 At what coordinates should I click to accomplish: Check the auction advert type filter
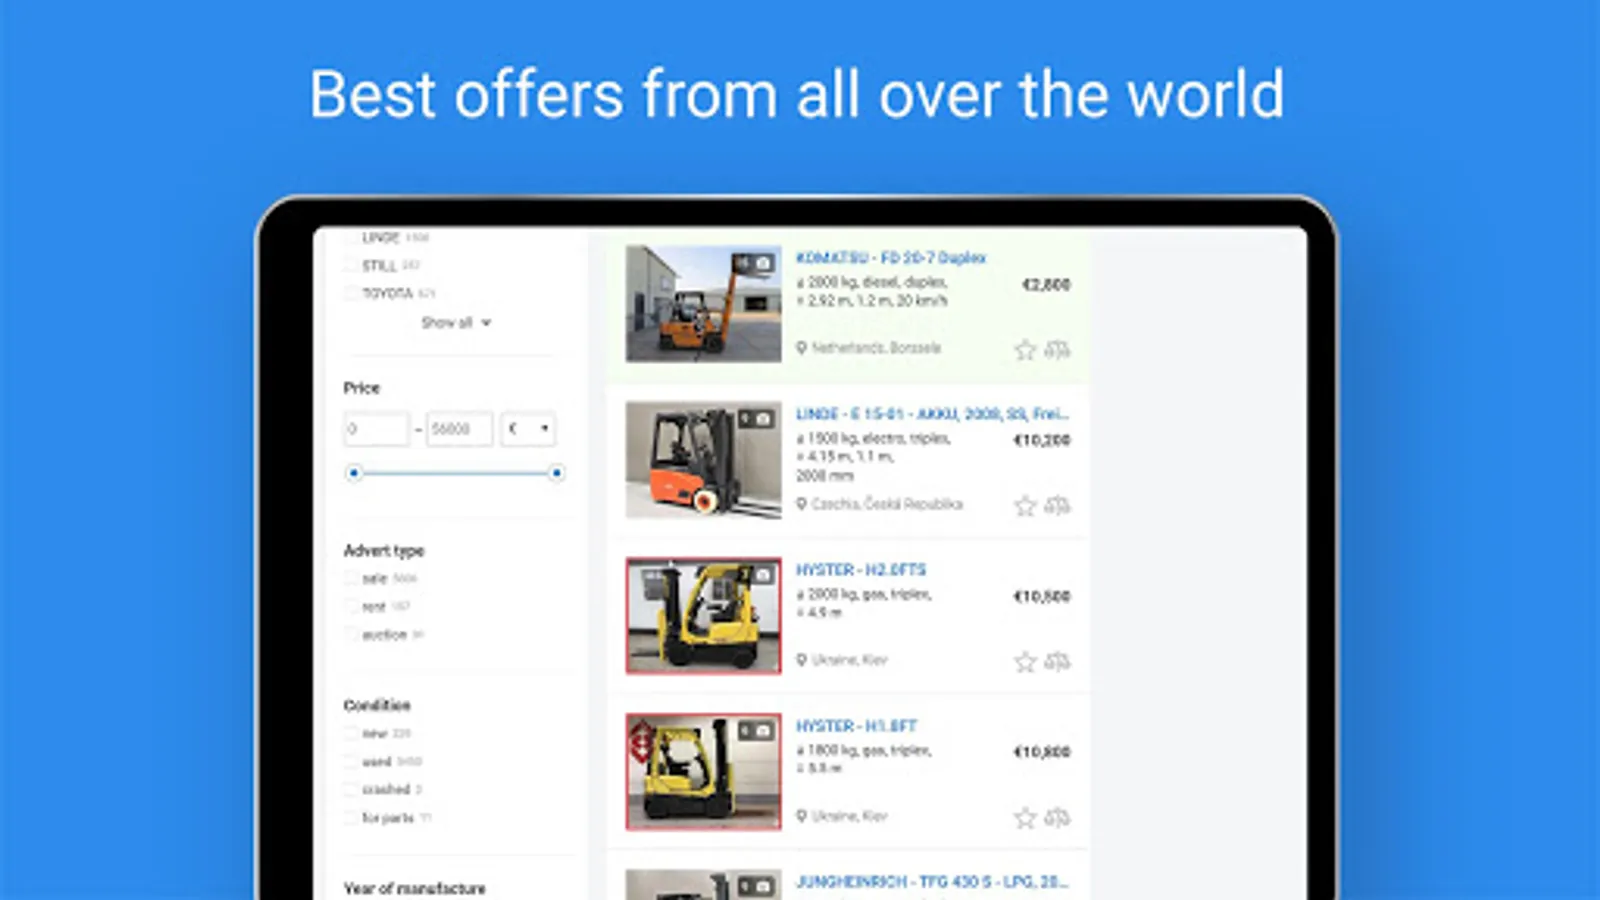[x=350, y=634]
